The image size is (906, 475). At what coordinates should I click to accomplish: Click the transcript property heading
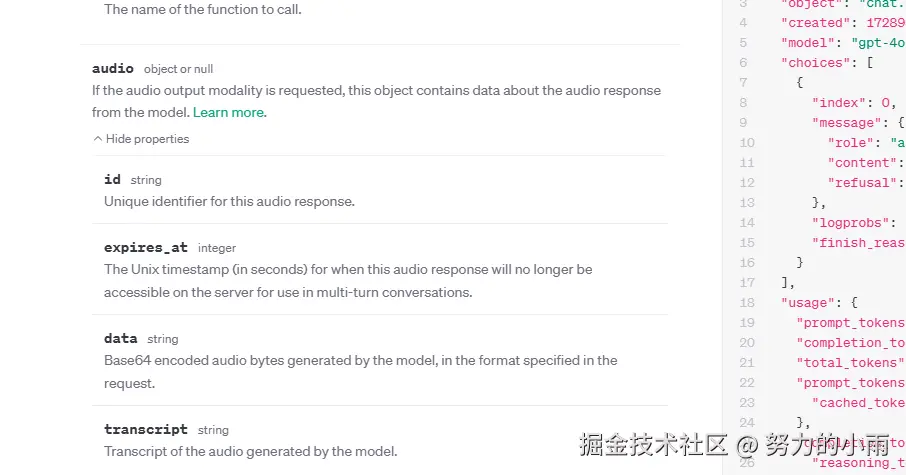click(145, 429)
